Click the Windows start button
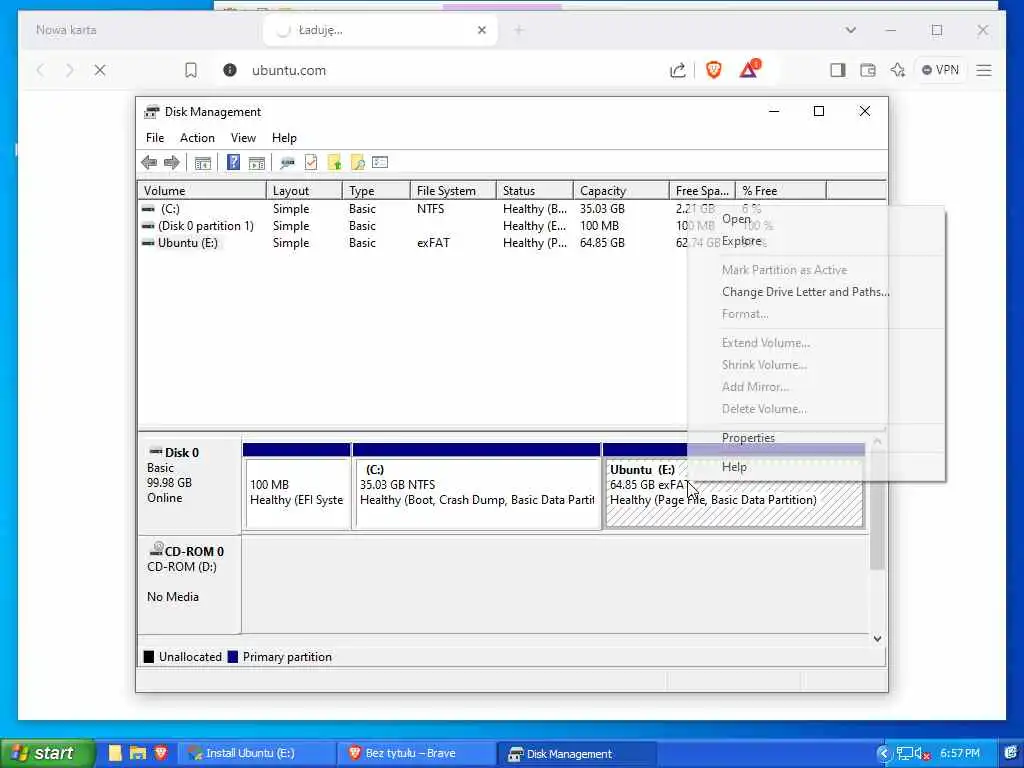 point(47,753)
